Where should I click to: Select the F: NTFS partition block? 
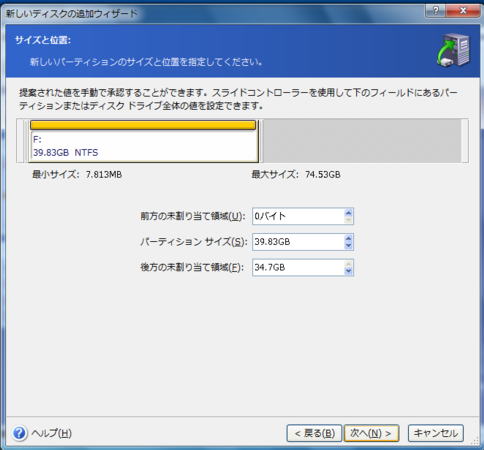pyautogui.click(x=143, y=141)
